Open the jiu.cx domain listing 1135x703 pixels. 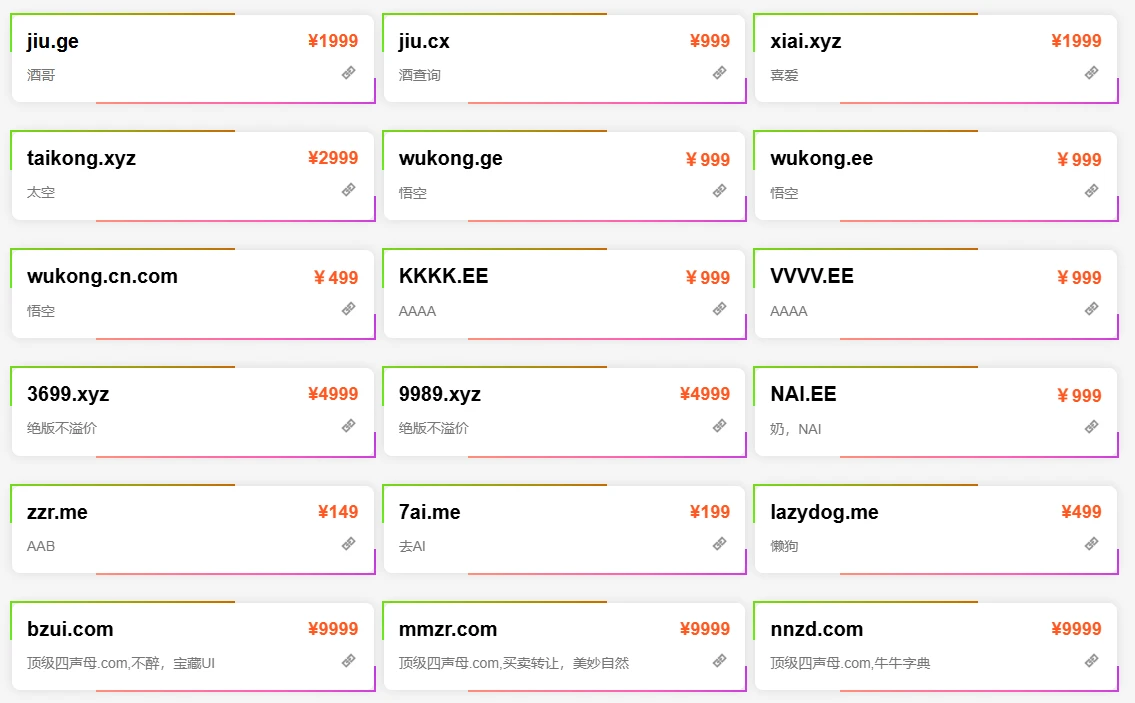pos(424,41)
